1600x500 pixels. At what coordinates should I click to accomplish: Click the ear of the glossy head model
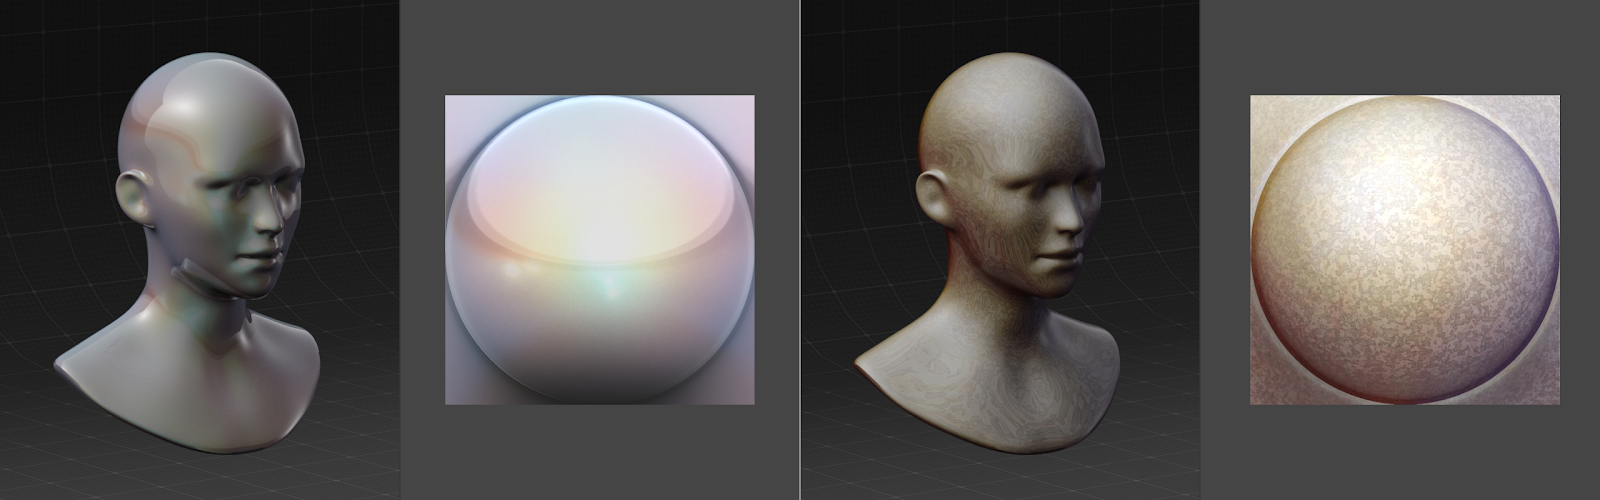click(x=133, y=196)
